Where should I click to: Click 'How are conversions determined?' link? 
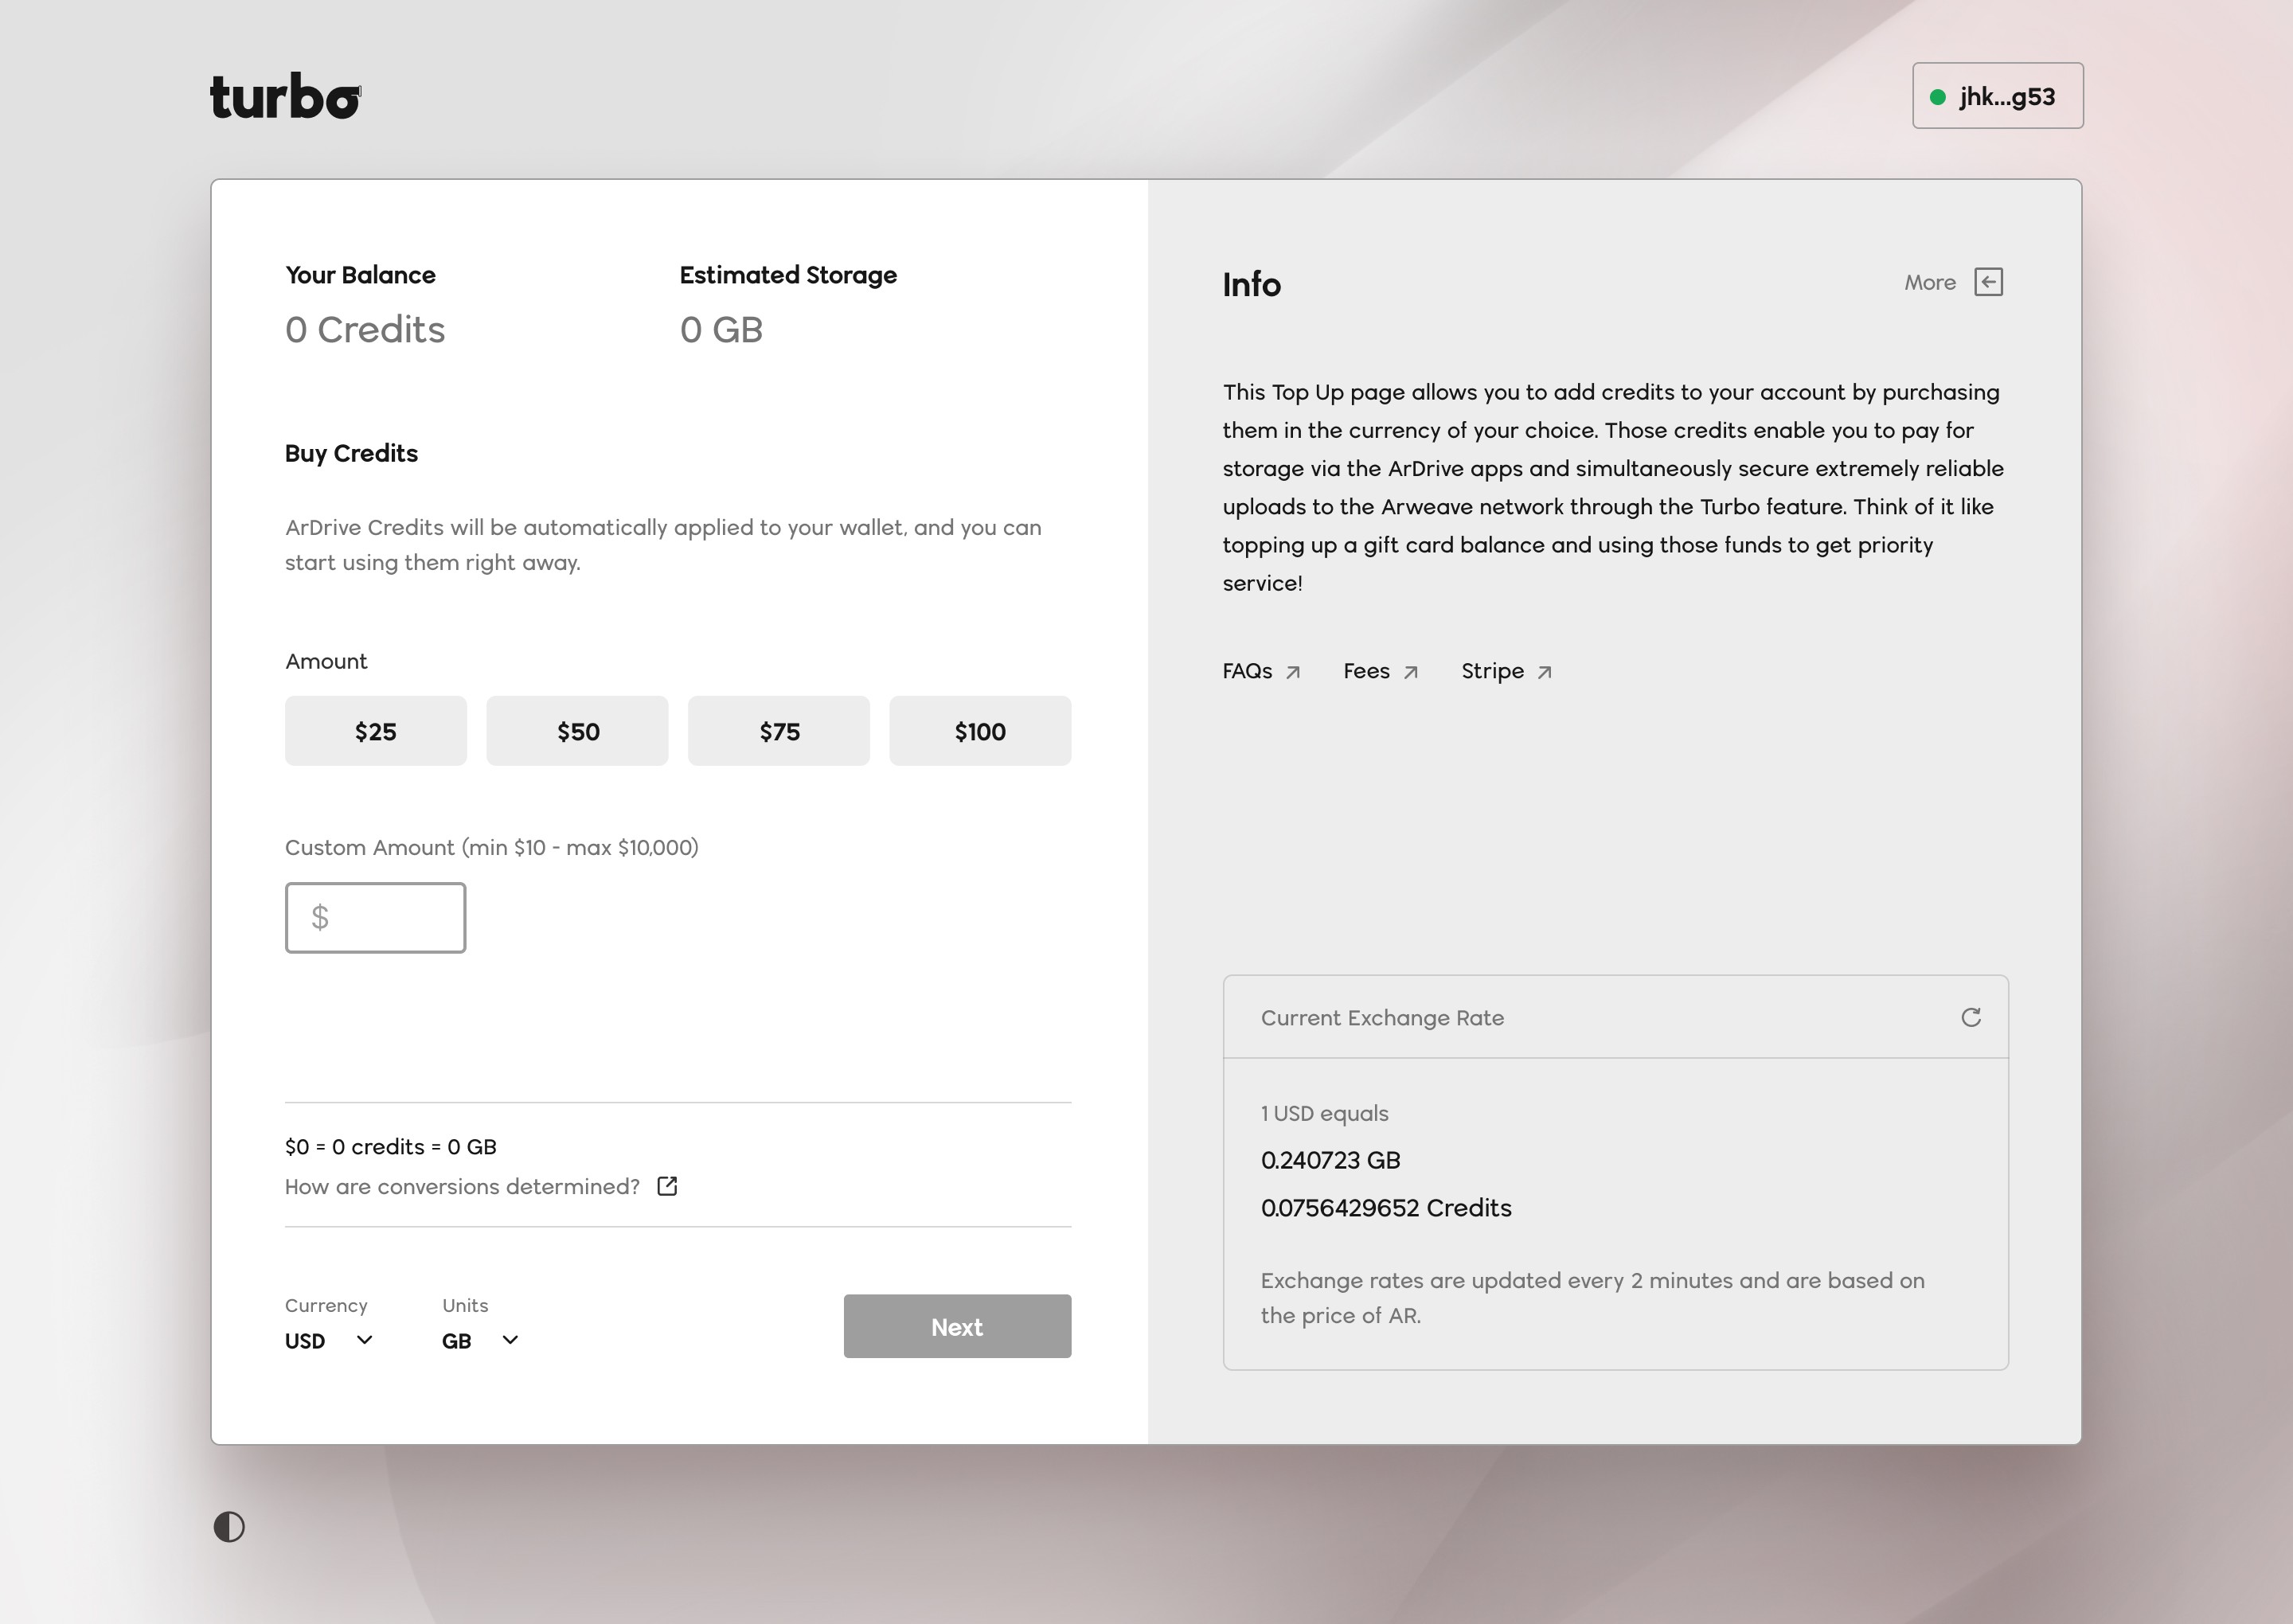(x=462, y=1186)
